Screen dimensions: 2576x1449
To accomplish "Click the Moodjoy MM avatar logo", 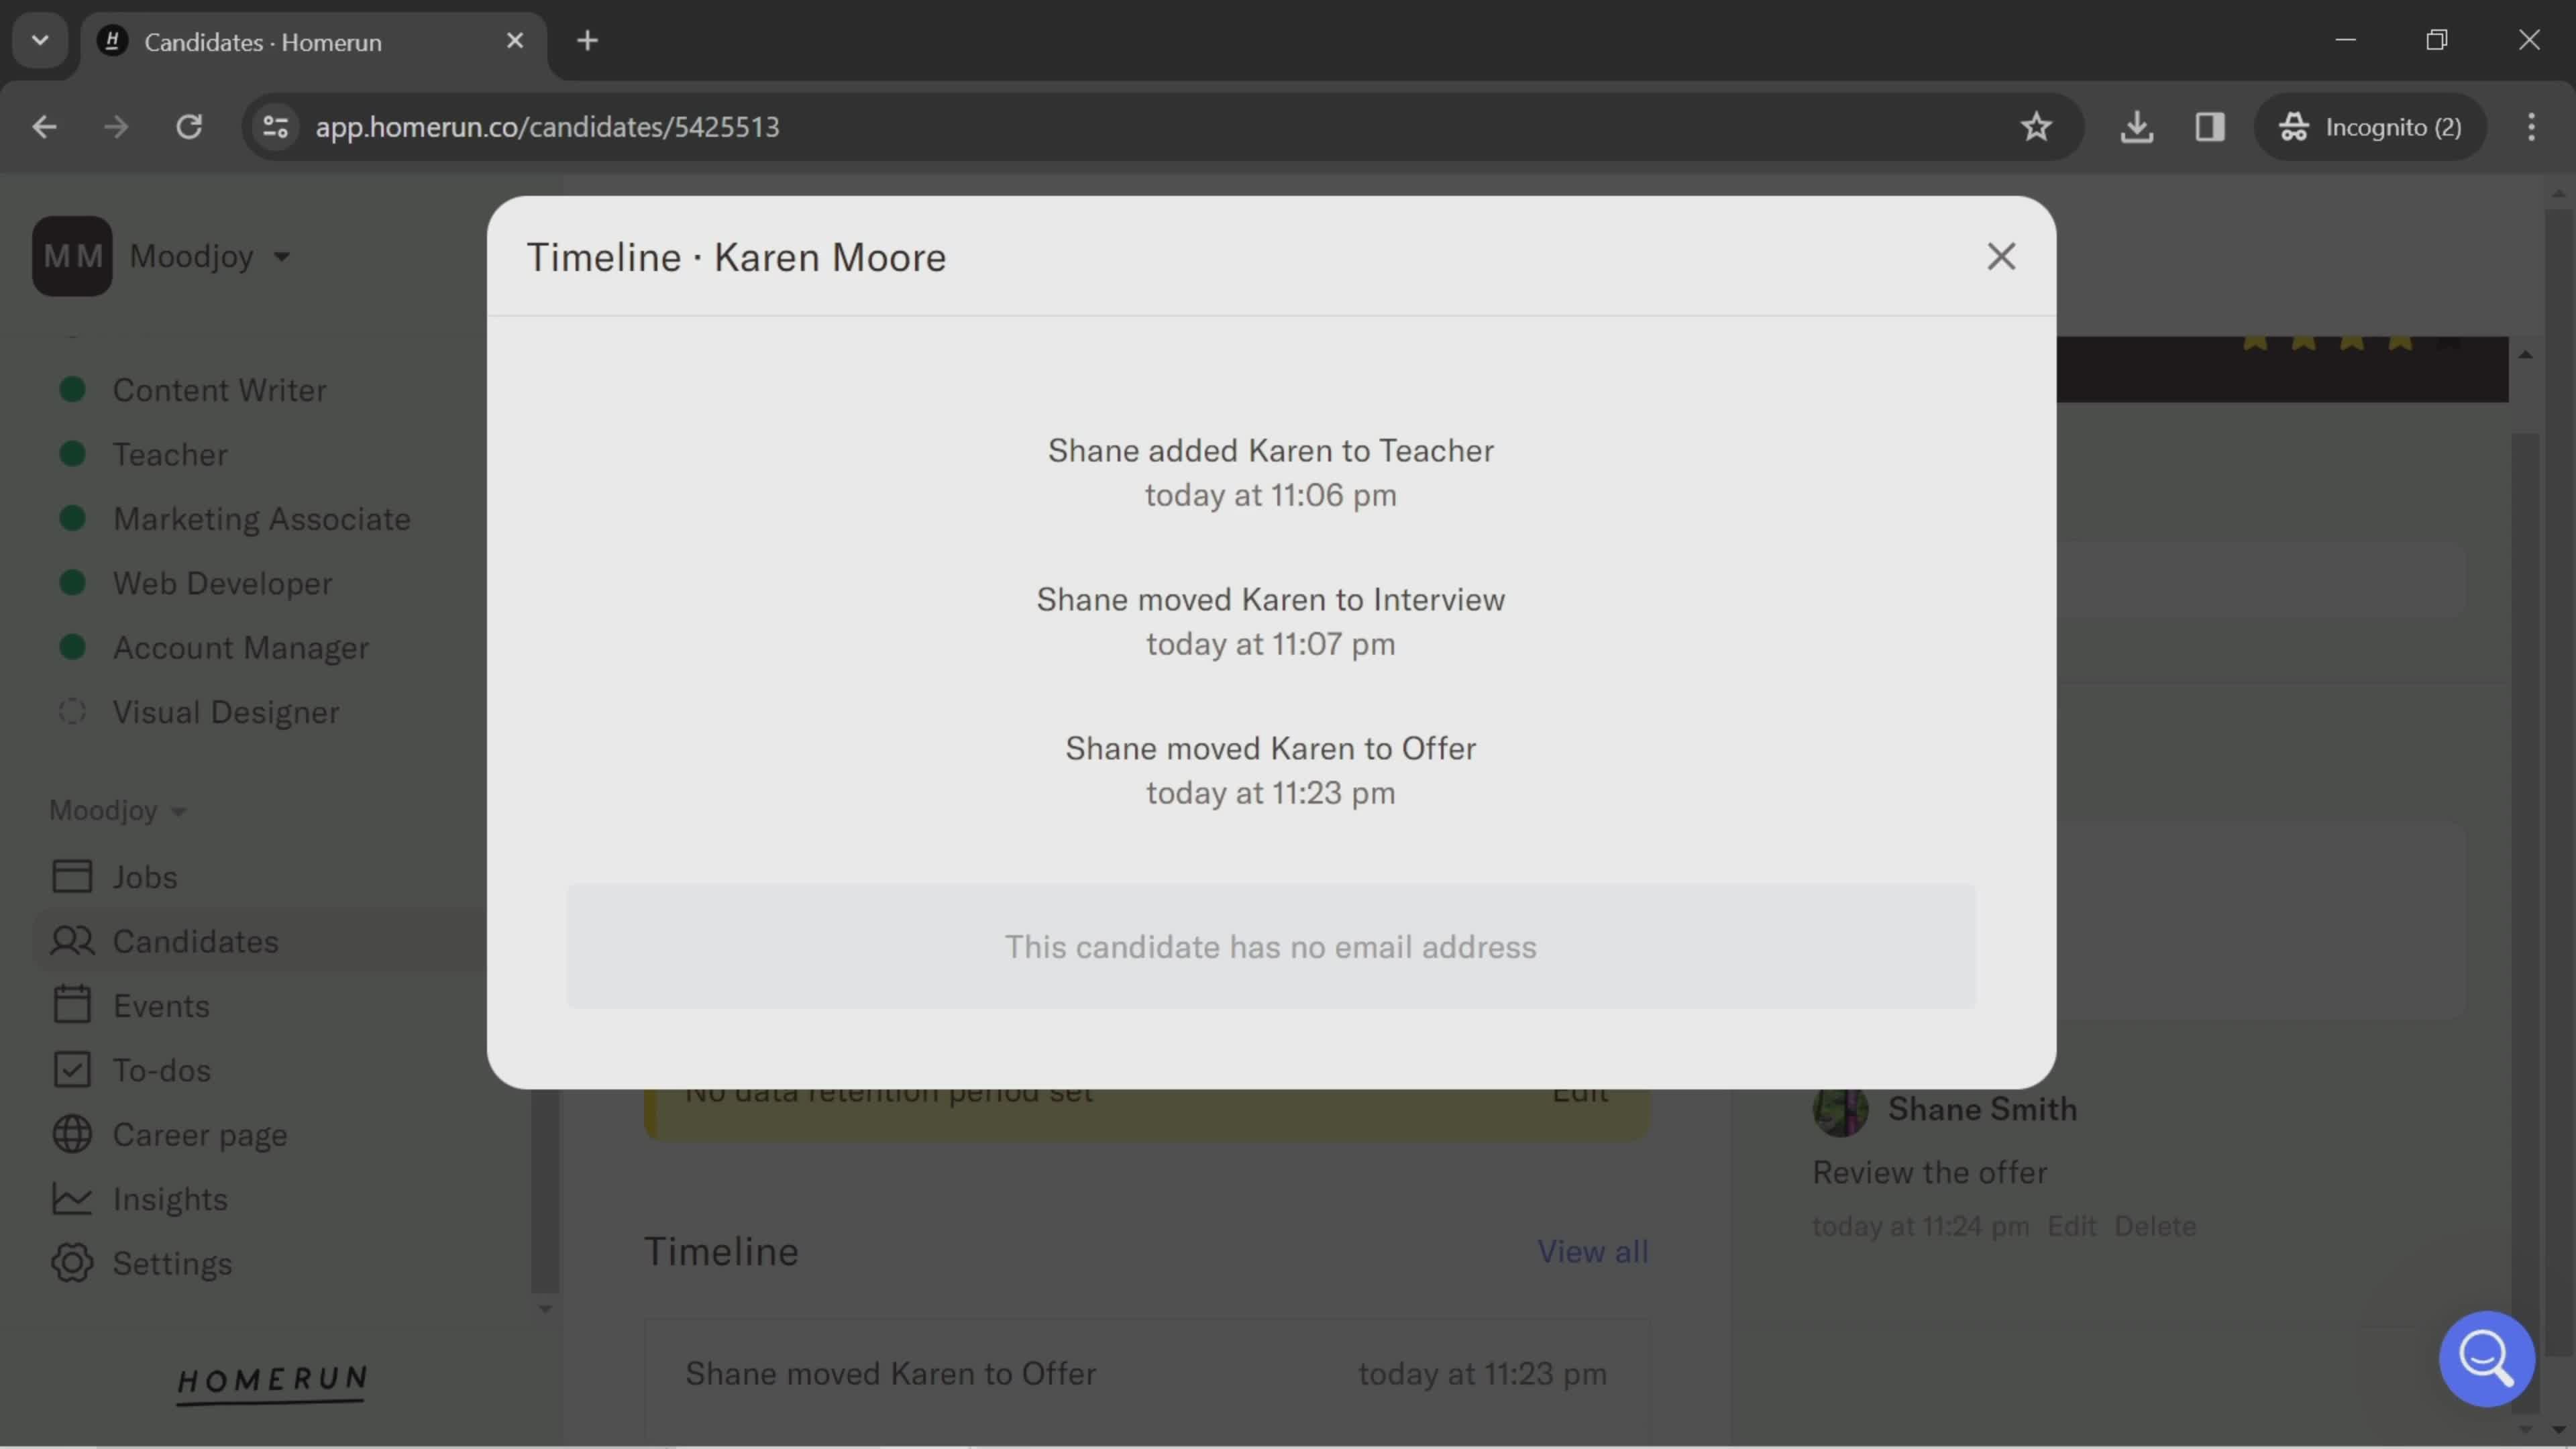I will click(x=72, y=256).
